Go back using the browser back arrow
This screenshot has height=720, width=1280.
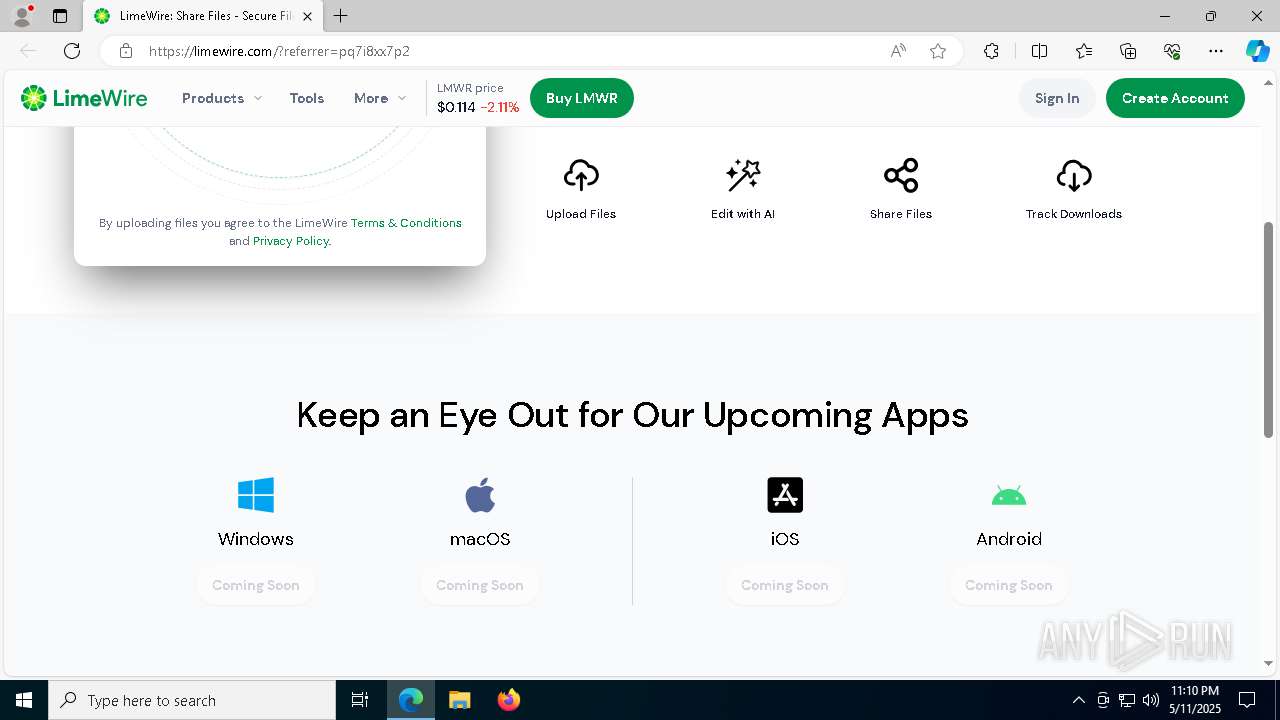[28, 51]
